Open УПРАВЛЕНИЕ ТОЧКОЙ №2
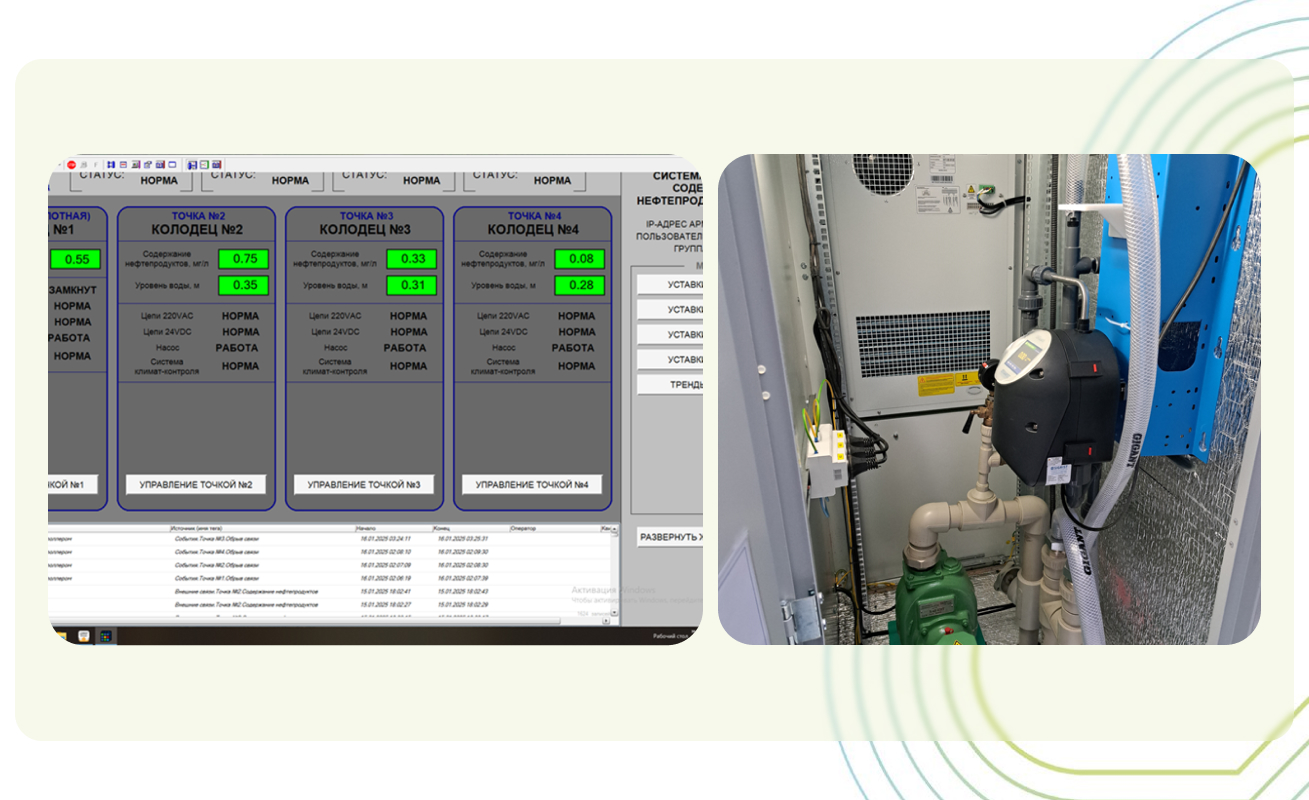This screenshot has height=800, width=1309. [x=196, y=485]
